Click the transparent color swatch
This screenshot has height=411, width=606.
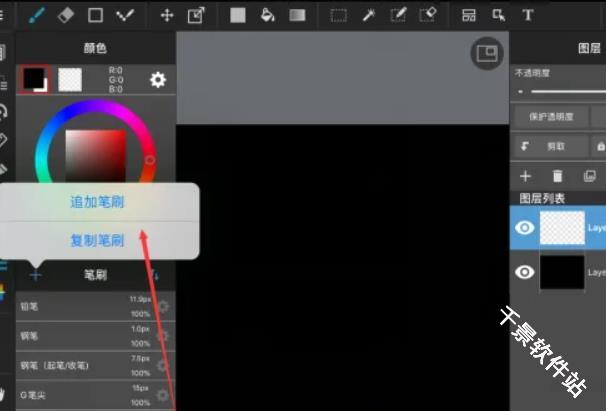click(70, 80)
